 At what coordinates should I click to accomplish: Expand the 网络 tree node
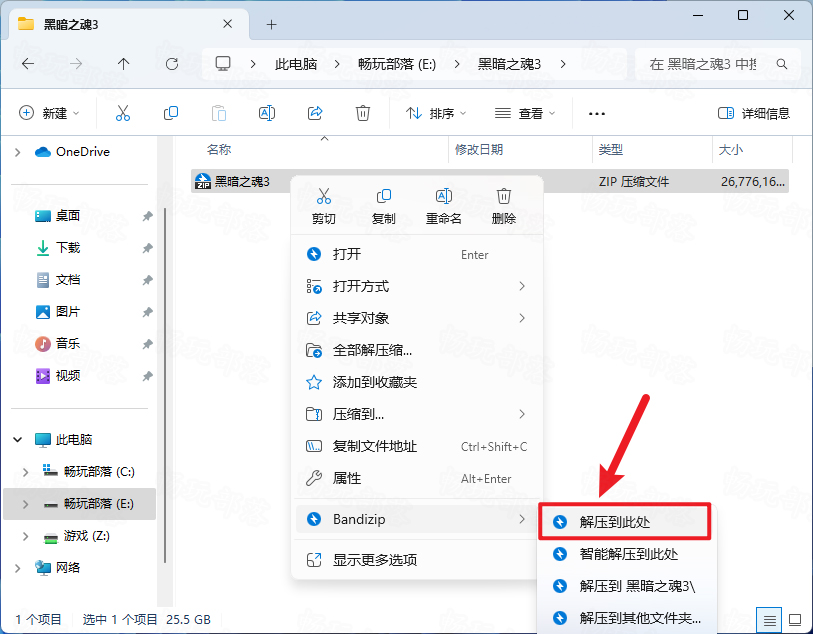tap(18, 568)
